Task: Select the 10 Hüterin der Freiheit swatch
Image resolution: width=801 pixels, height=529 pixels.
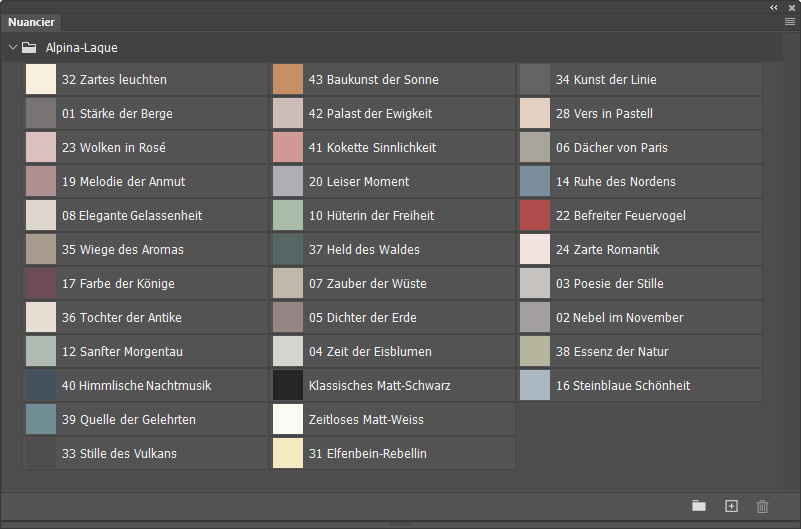Action: tap(288, 215)
